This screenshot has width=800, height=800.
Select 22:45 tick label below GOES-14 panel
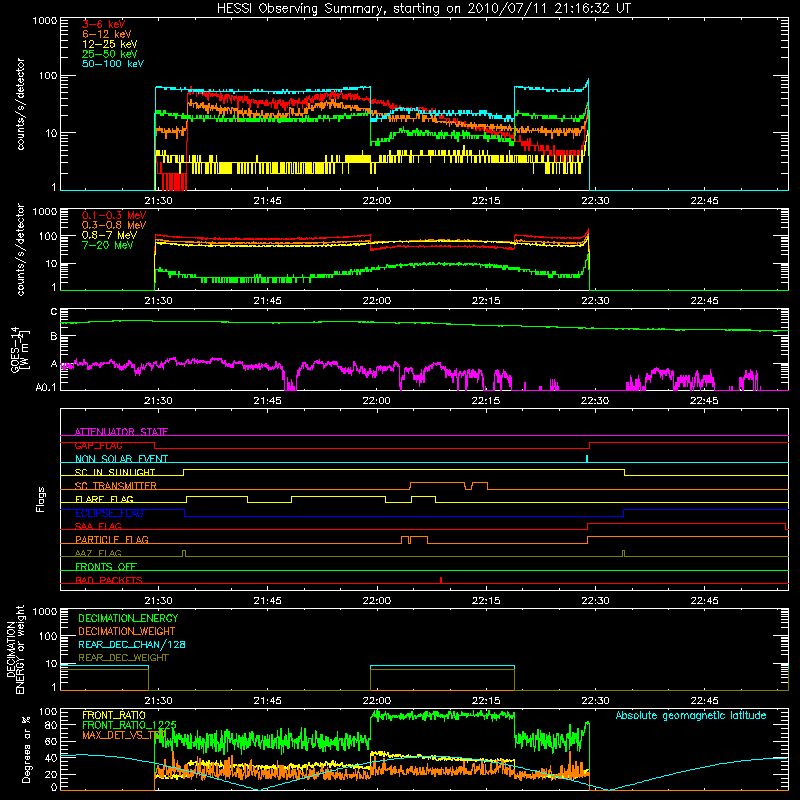pyautogui.click(x=704, y=401)
